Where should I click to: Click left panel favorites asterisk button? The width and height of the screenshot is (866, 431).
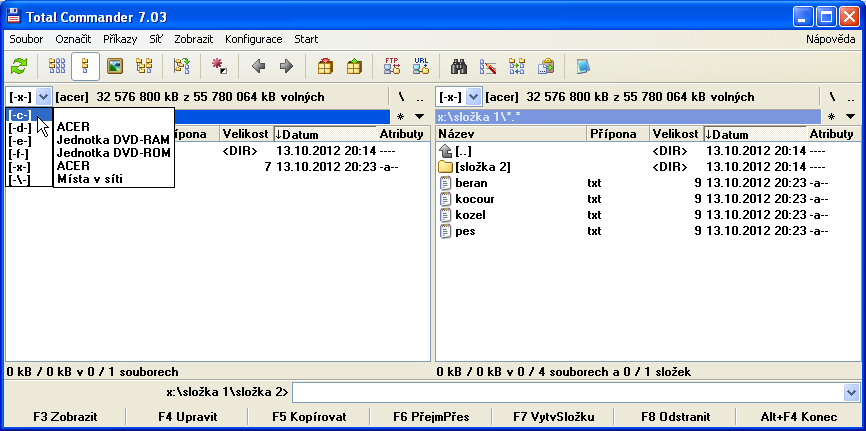pos(400,117)
